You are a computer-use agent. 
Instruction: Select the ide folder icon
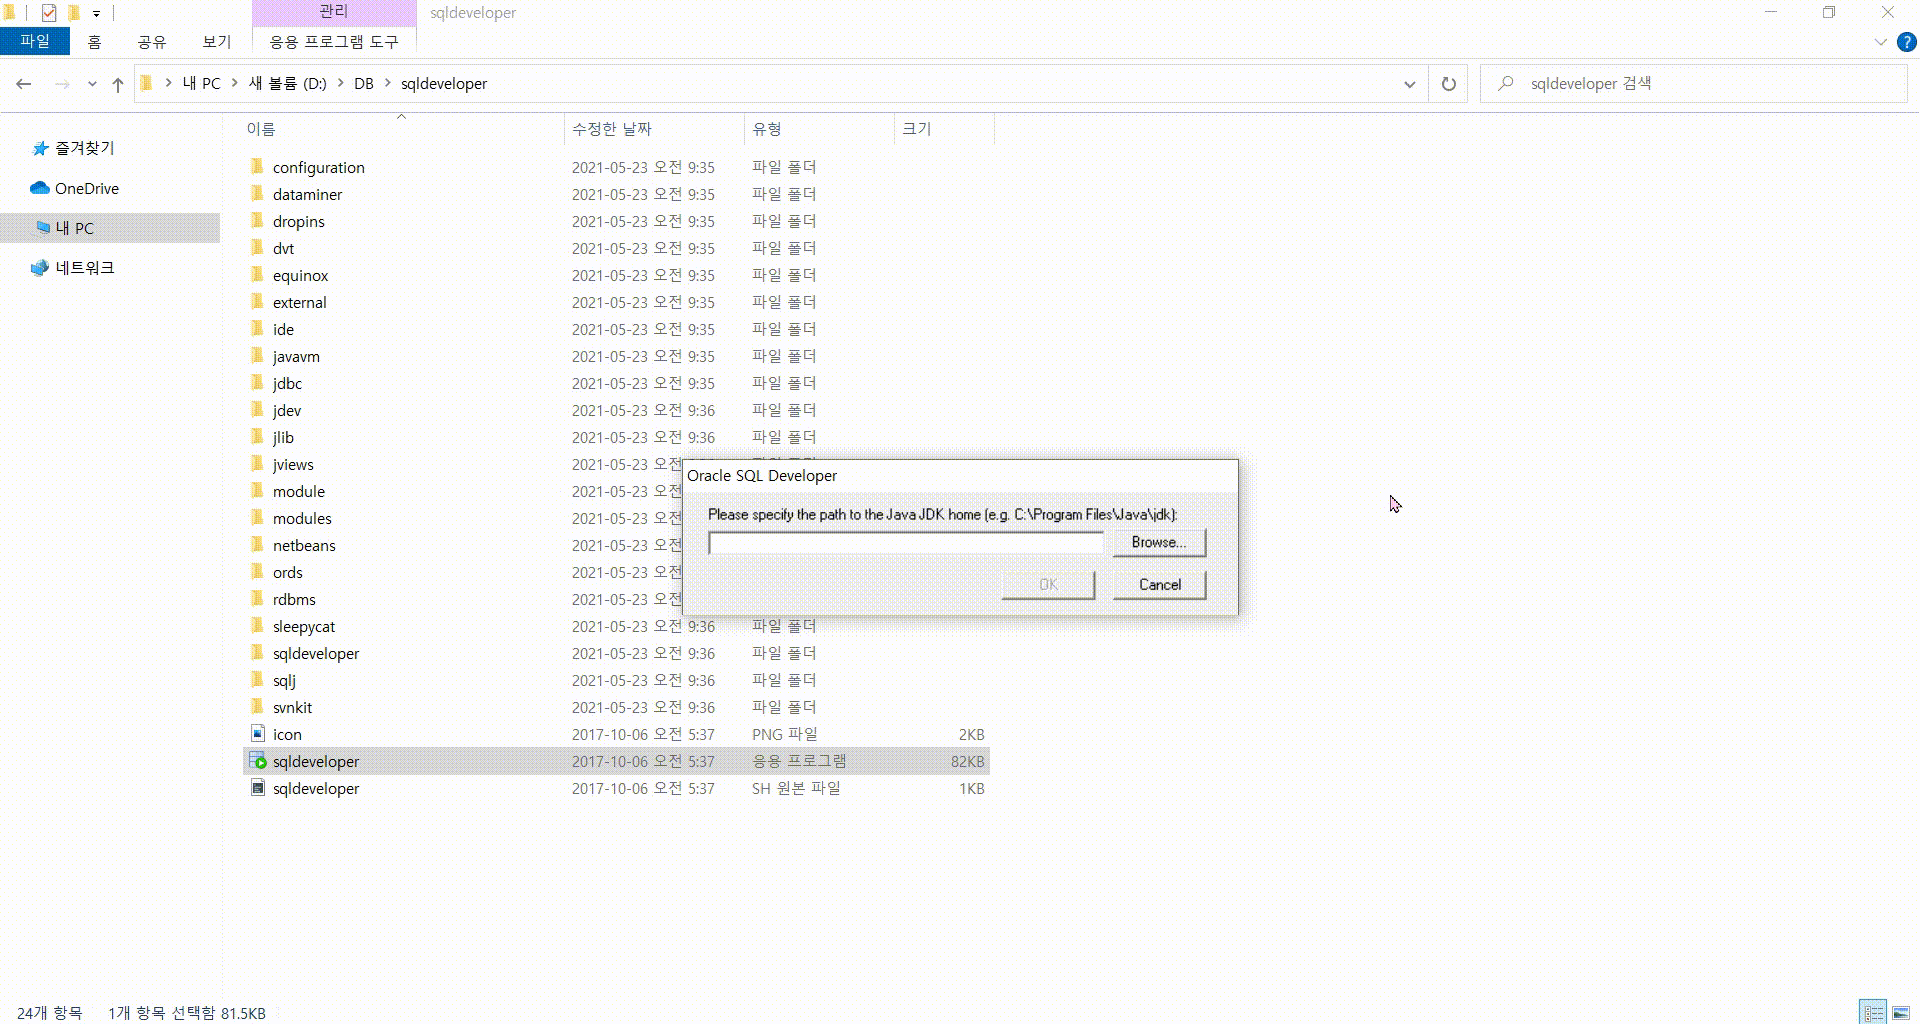pyautogui.click(x=258, y=329)
